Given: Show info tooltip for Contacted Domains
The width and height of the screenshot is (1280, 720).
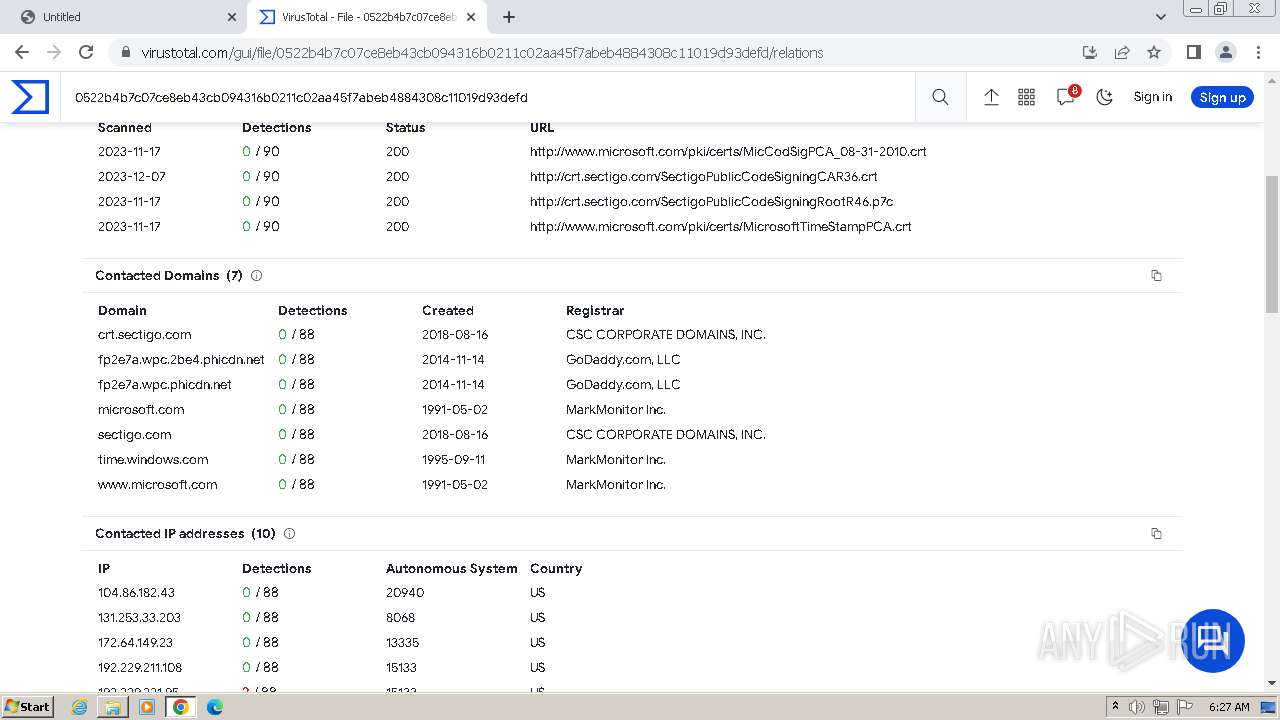Looking at the screenshot, I should [256, 275].
